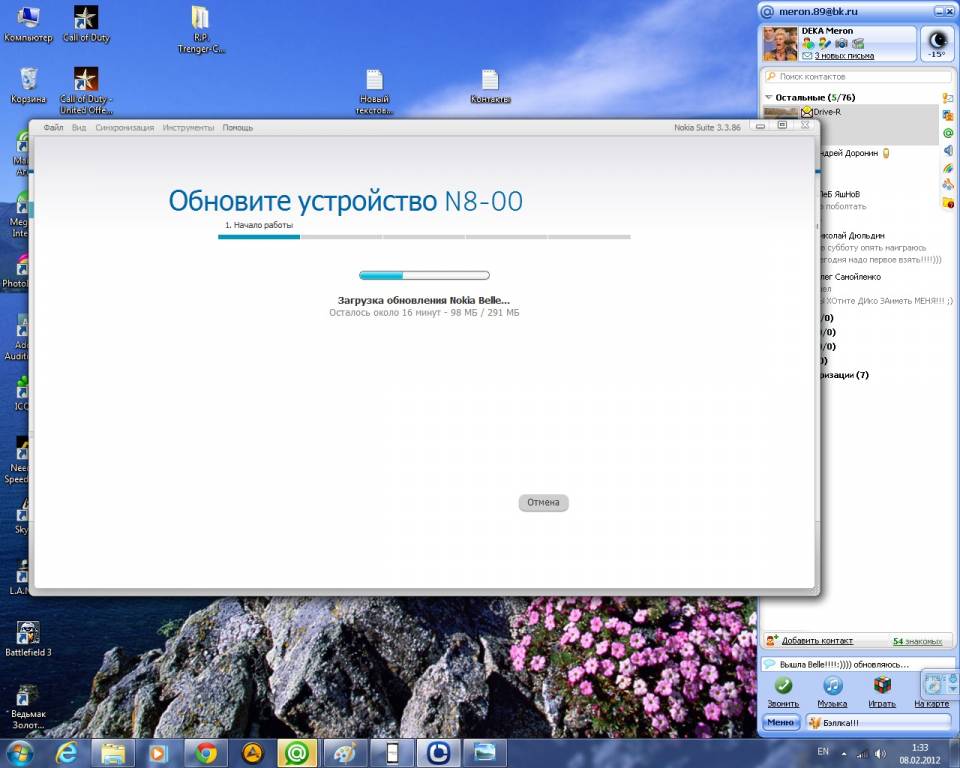Screen dimensions: 960x768
Task: Cancel the update with the Отмена button
Action: point(543,502)
